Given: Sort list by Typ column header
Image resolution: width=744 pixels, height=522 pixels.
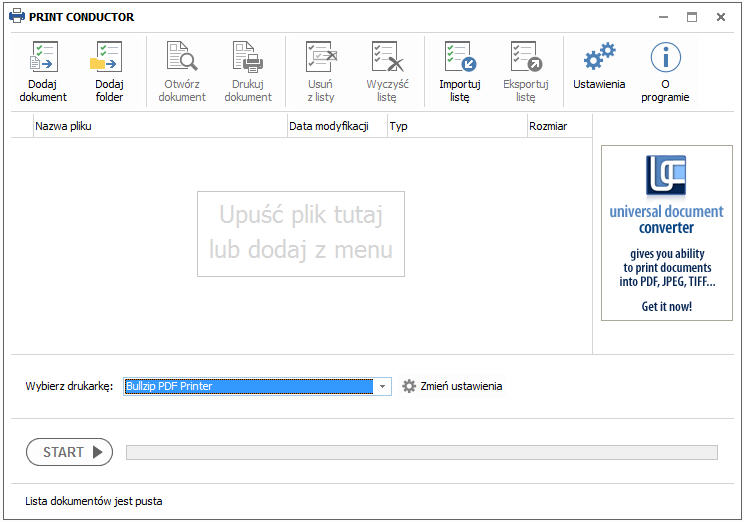Looking at the screenshot, I should point(456,126).
